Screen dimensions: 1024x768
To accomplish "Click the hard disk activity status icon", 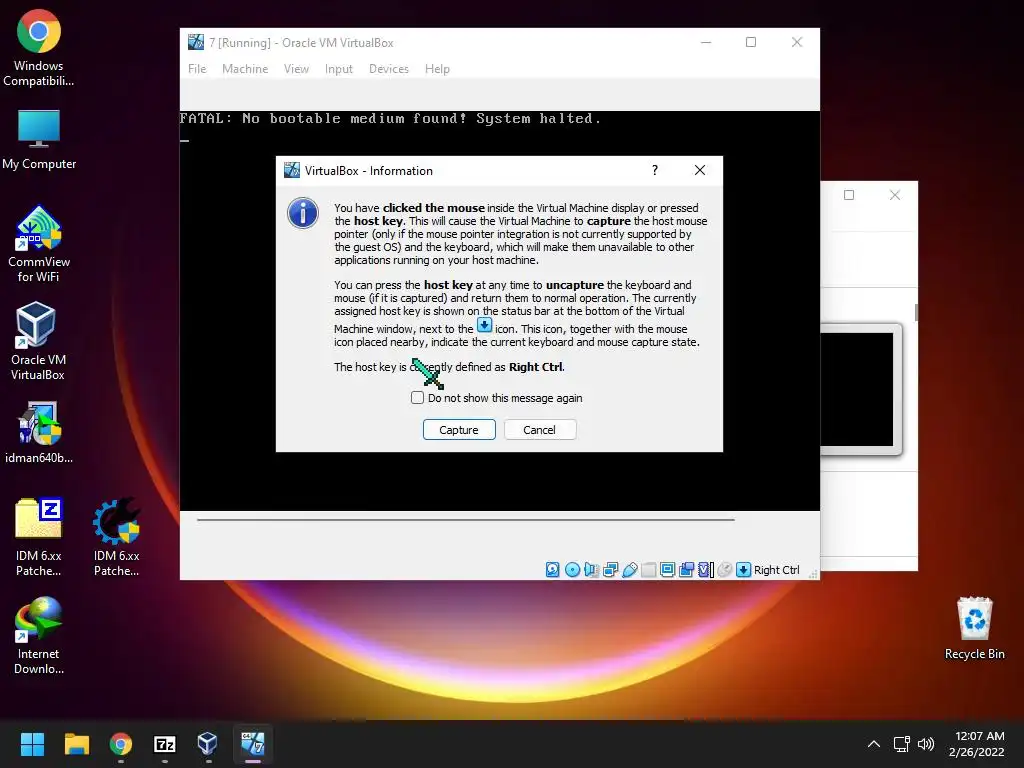I will (x=552, y=570).
